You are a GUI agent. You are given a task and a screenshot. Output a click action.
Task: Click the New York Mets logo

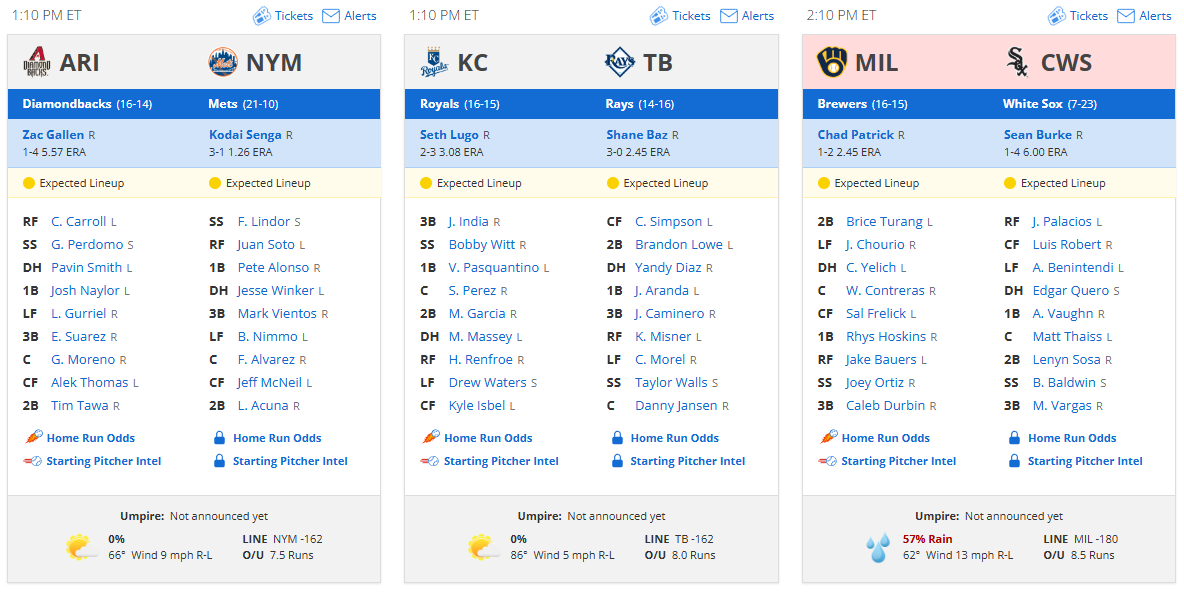pyautogui.click(x=223, y=62)
